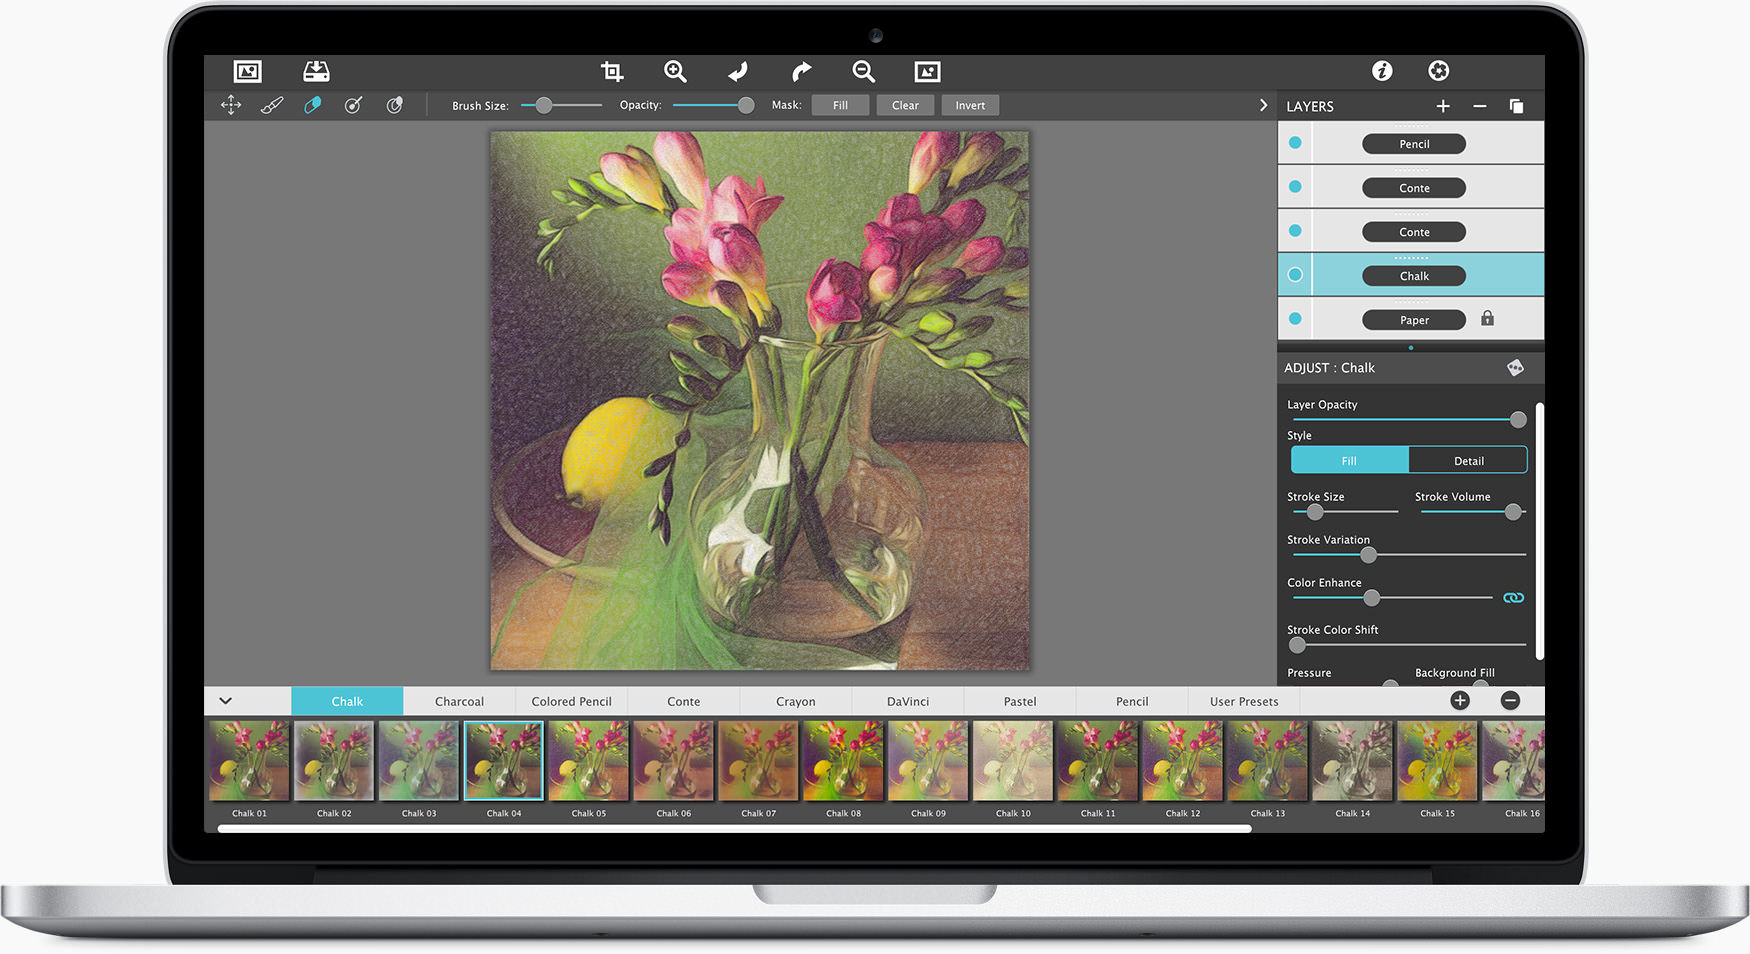1750x954 pixels.
Task: Select the blue eraser mask tool
Action: [313, 105]
